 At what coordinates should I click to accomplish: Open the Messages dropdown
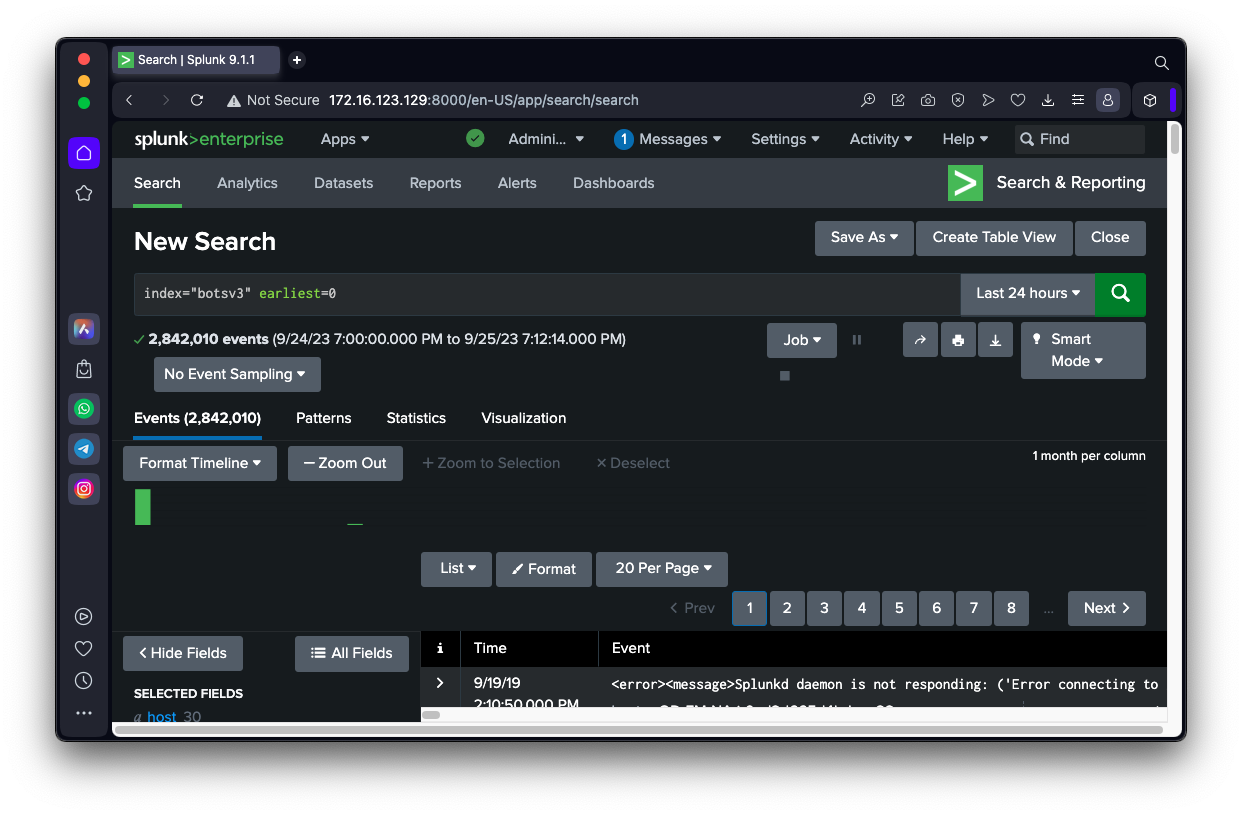click(x=668, y=139)
